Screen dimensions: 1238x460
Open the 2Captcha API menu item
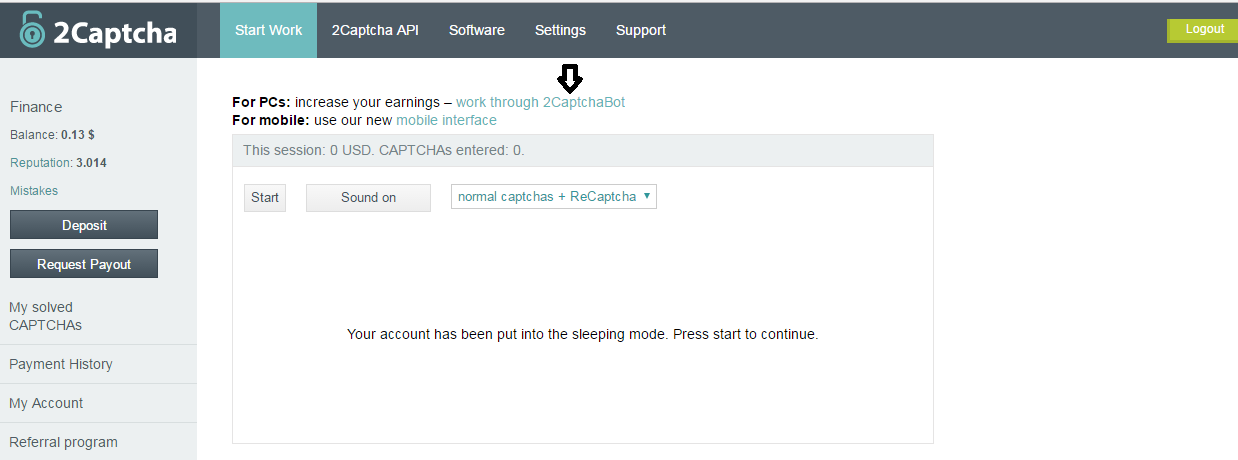[x=375, y=30]
